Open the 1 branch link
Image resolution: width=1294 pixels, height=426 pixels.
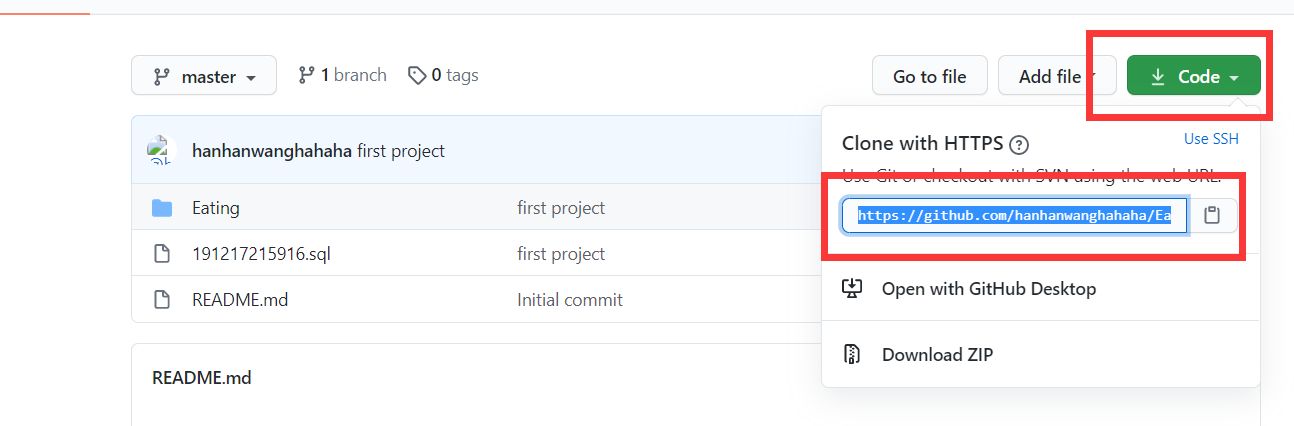(x=343, y=75)
